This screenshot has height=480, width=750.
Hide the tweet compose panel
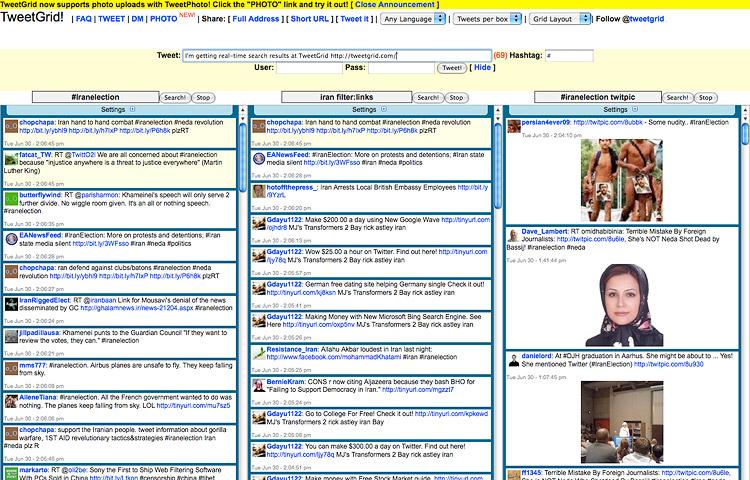(482, 67)
